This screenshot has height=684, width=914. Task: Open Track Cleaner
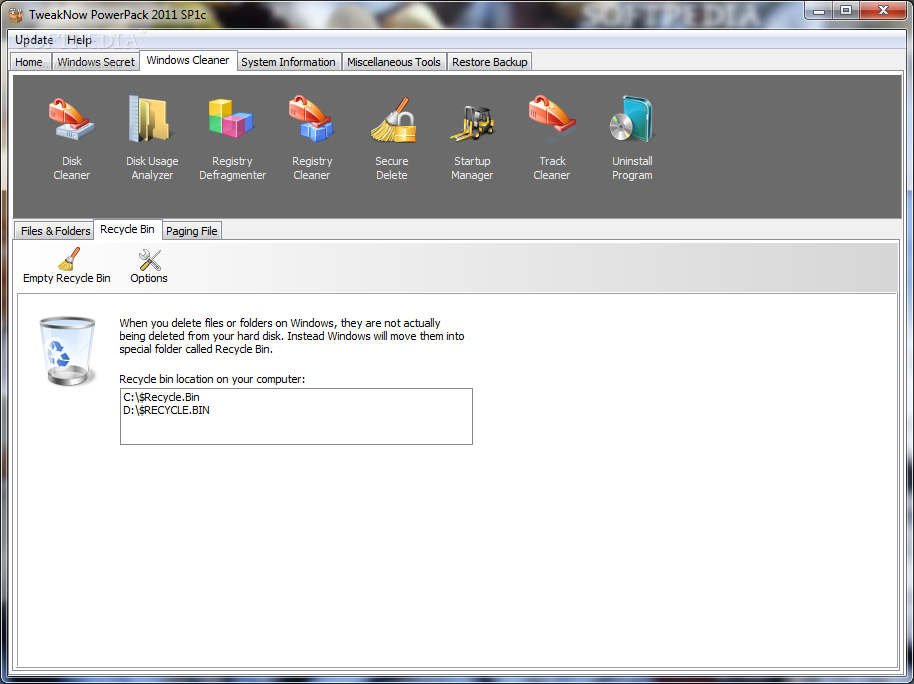(552, 139)
